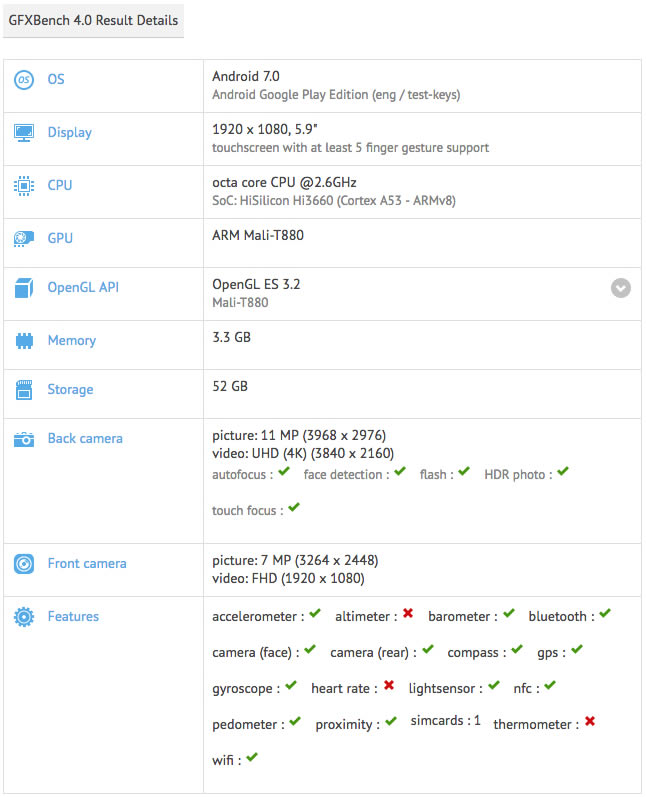The image size is (646, 797).
Task: Click the green check next to autofocus
Action: tap(285, 472)
